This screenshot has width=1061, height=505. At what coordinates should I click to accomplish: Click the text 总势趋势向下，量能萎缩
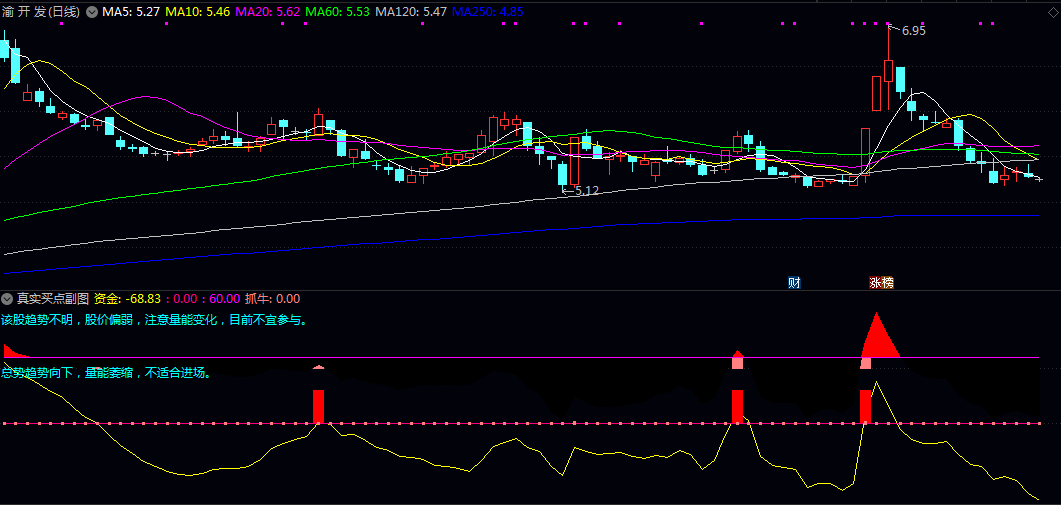(68, 372)
